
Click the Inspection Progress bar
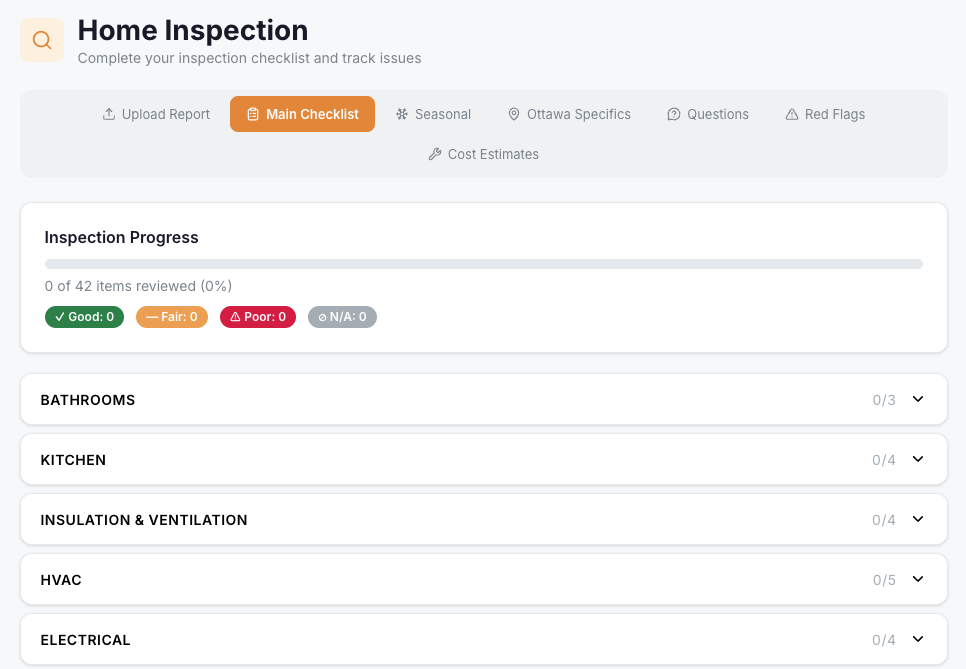coord(483,263)
